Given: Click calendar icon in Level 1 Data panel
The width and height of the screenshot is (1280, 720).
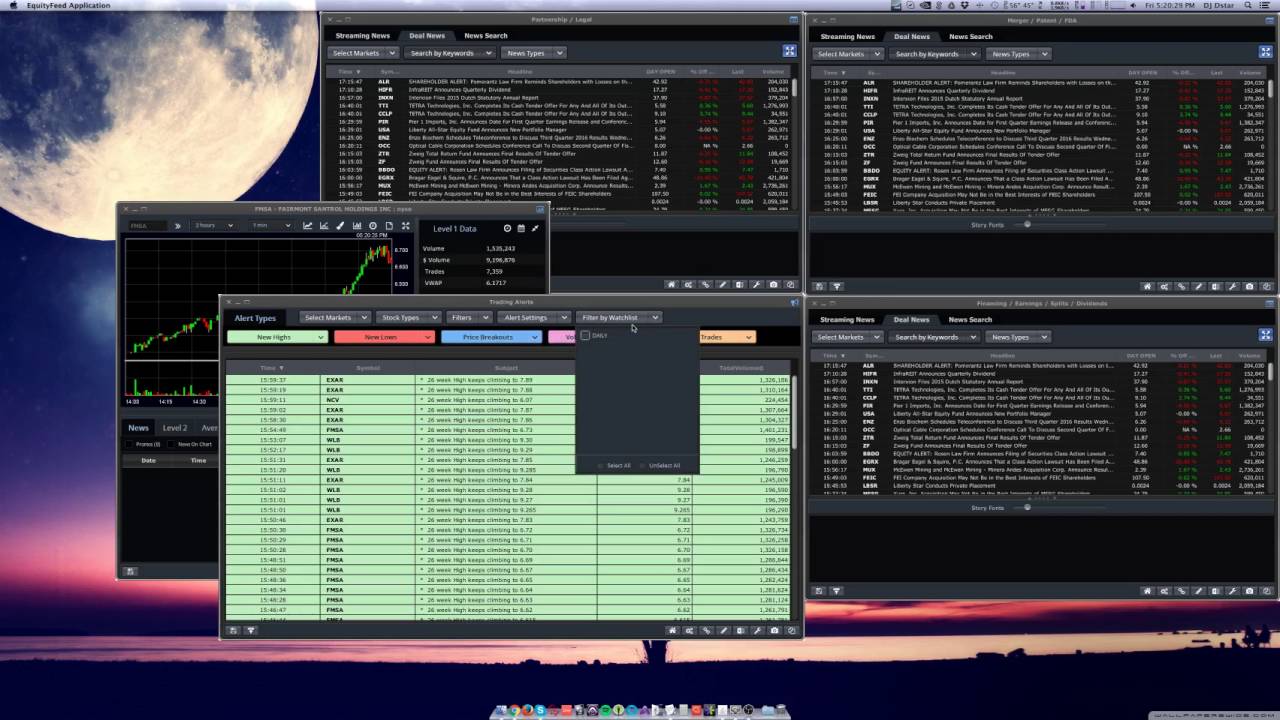Looking at the screenshot, I should point(521,228).
